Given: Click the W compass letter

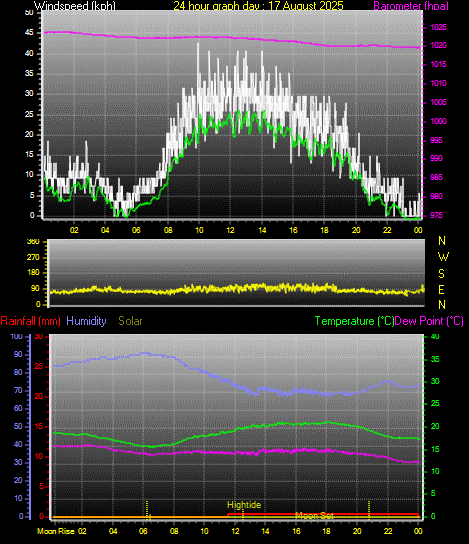Looking at the screenshot, I should pos(443,257).
